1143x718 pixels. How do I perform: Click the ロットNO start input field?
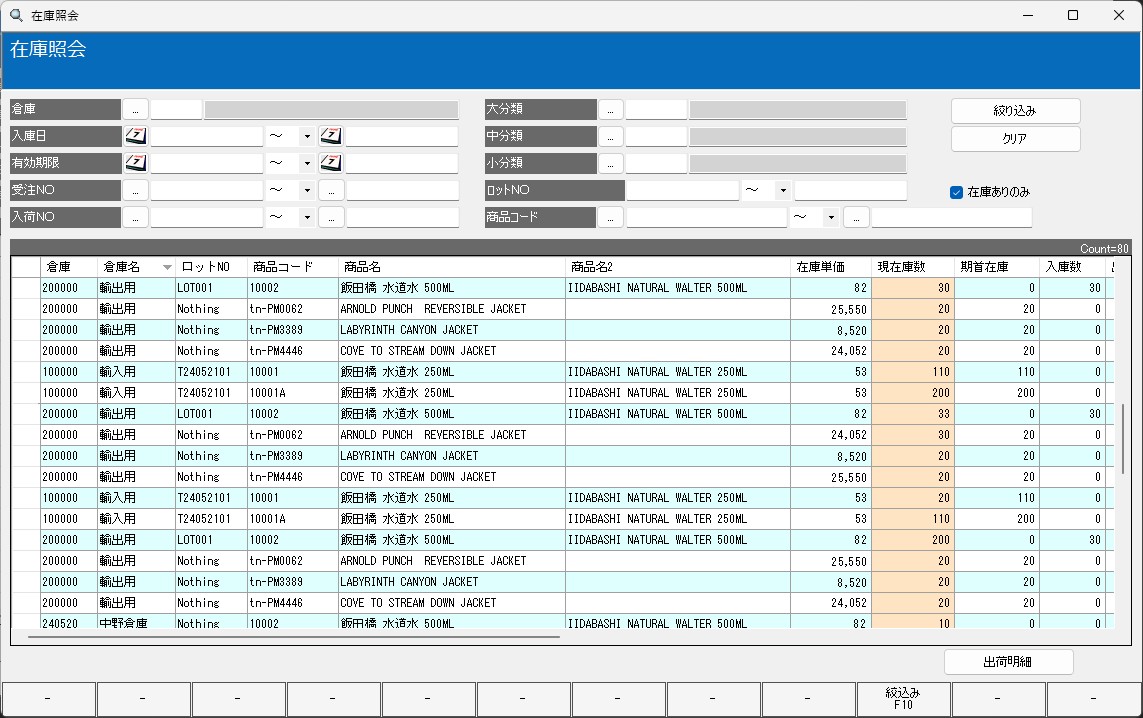(x=683, y=190)
